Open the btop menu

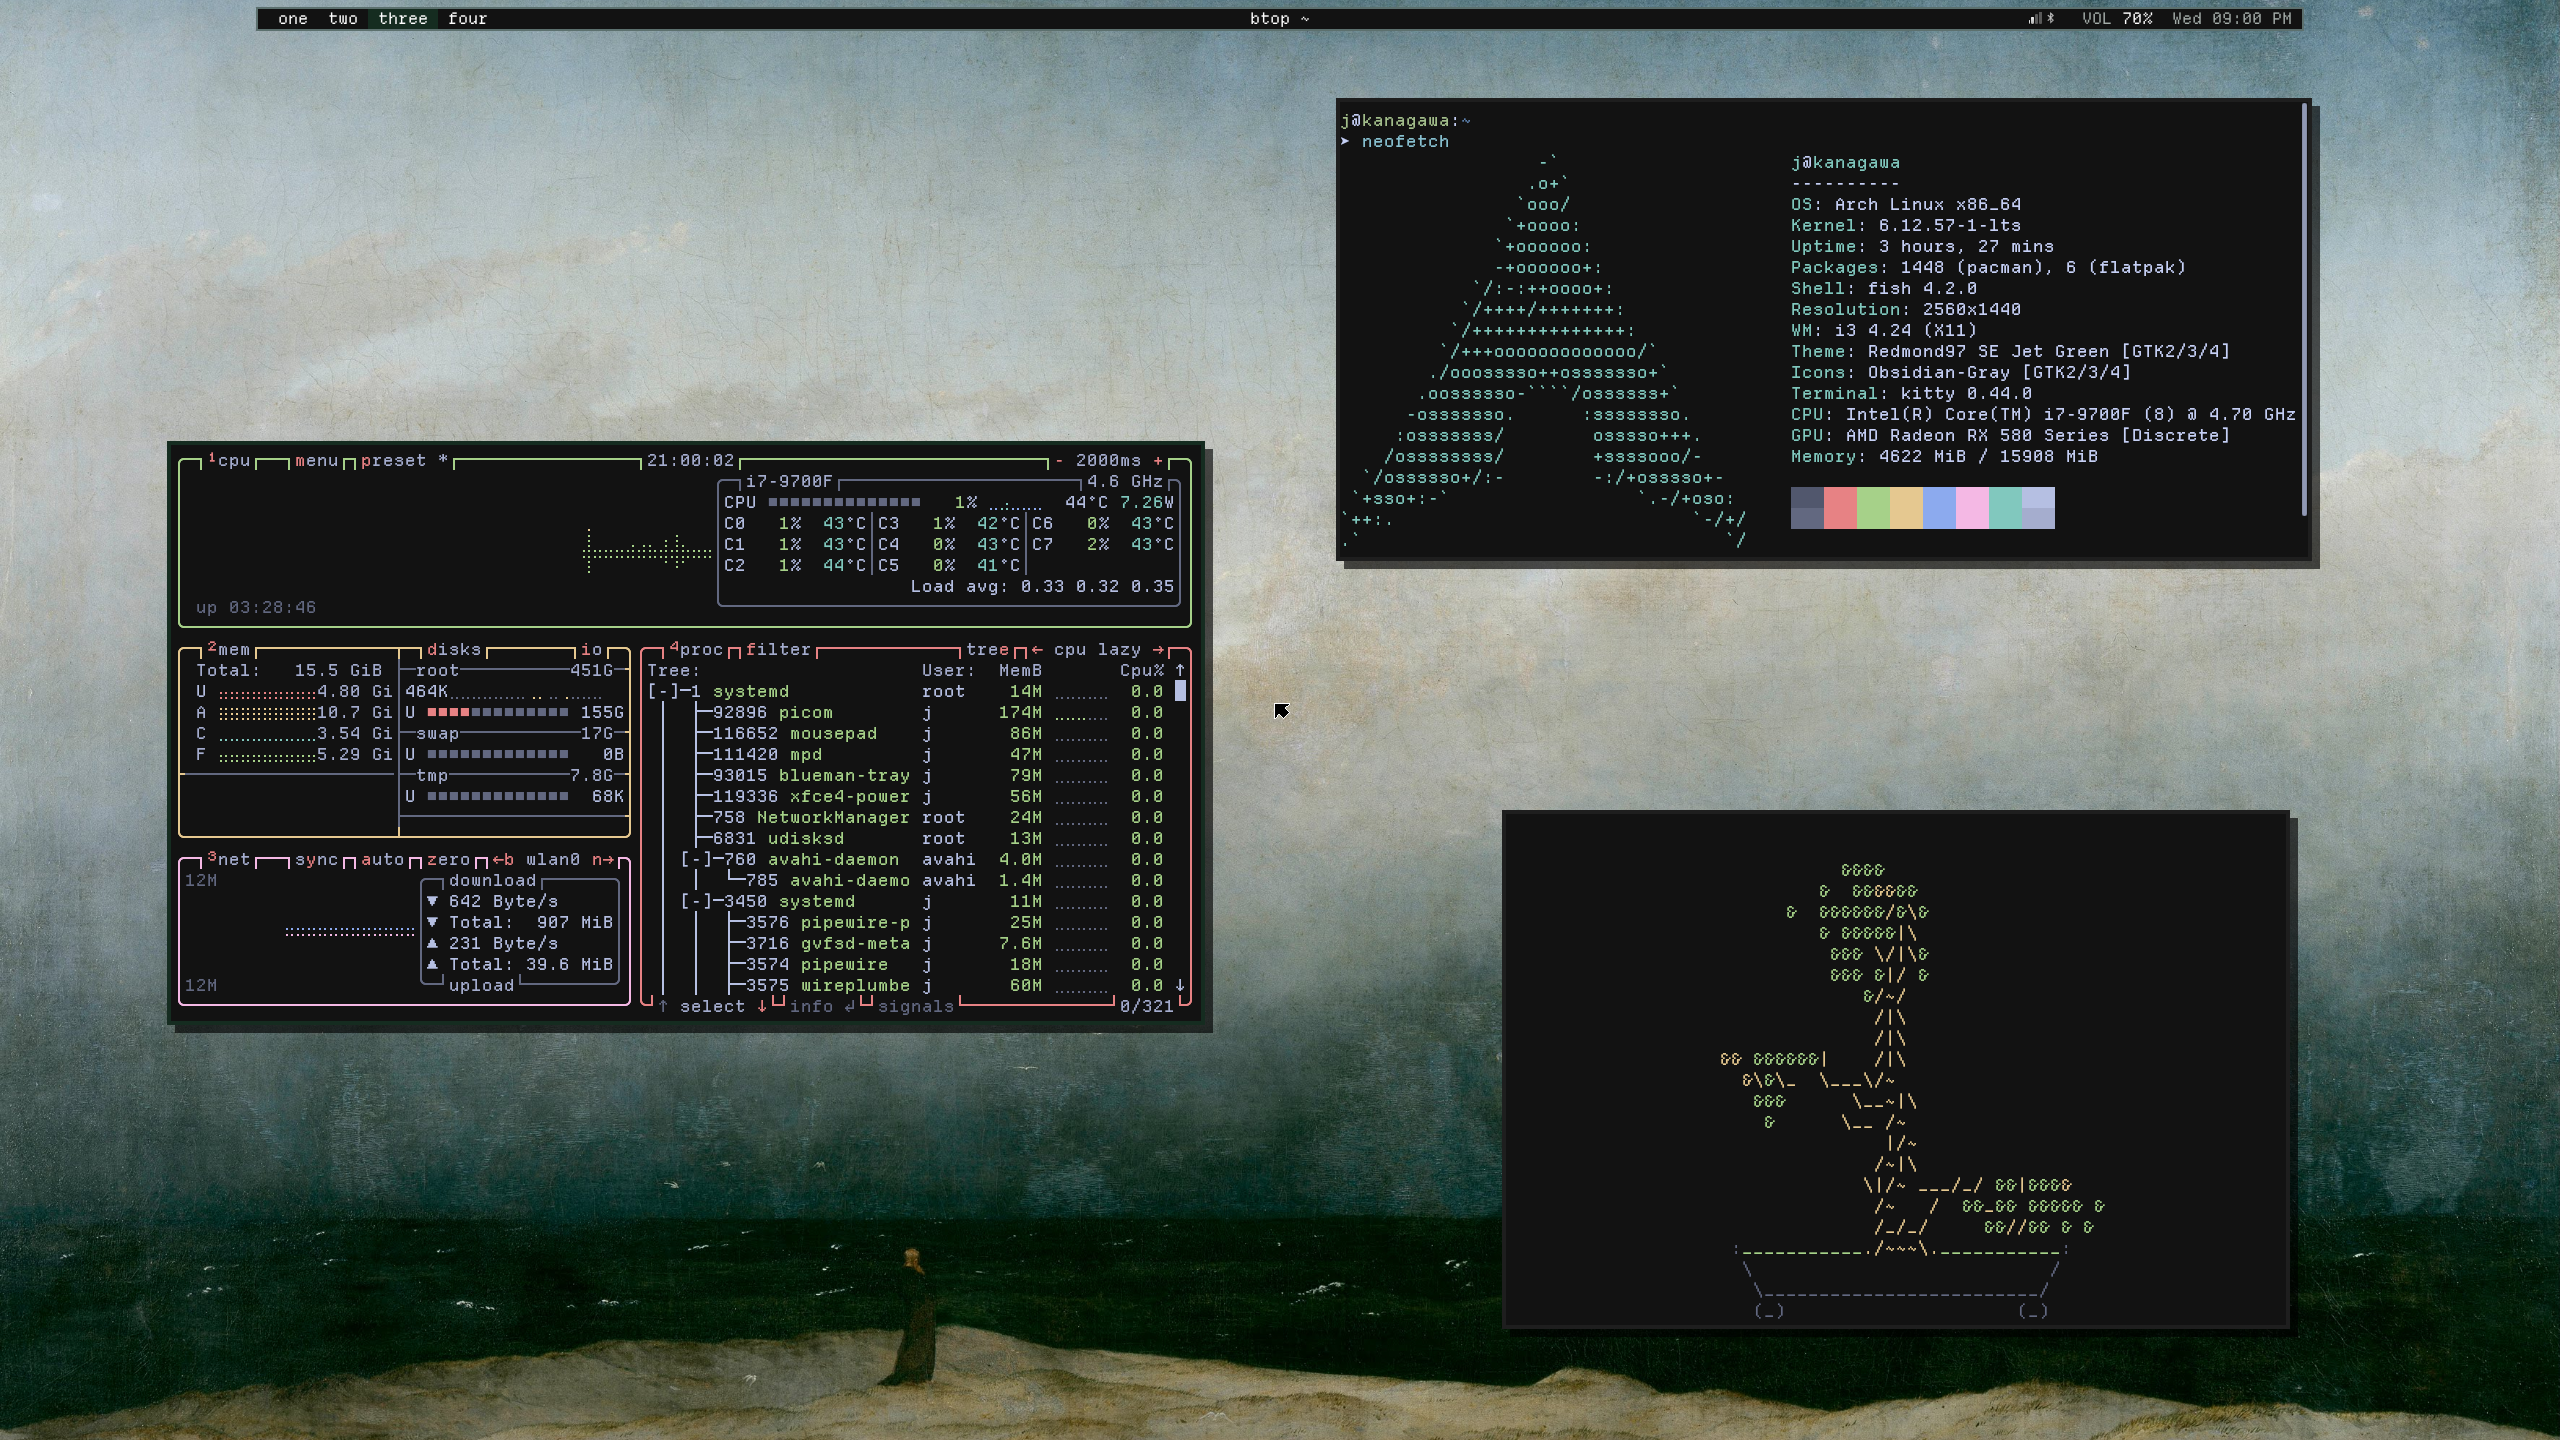pyautogui.click(x=317, y=461)
